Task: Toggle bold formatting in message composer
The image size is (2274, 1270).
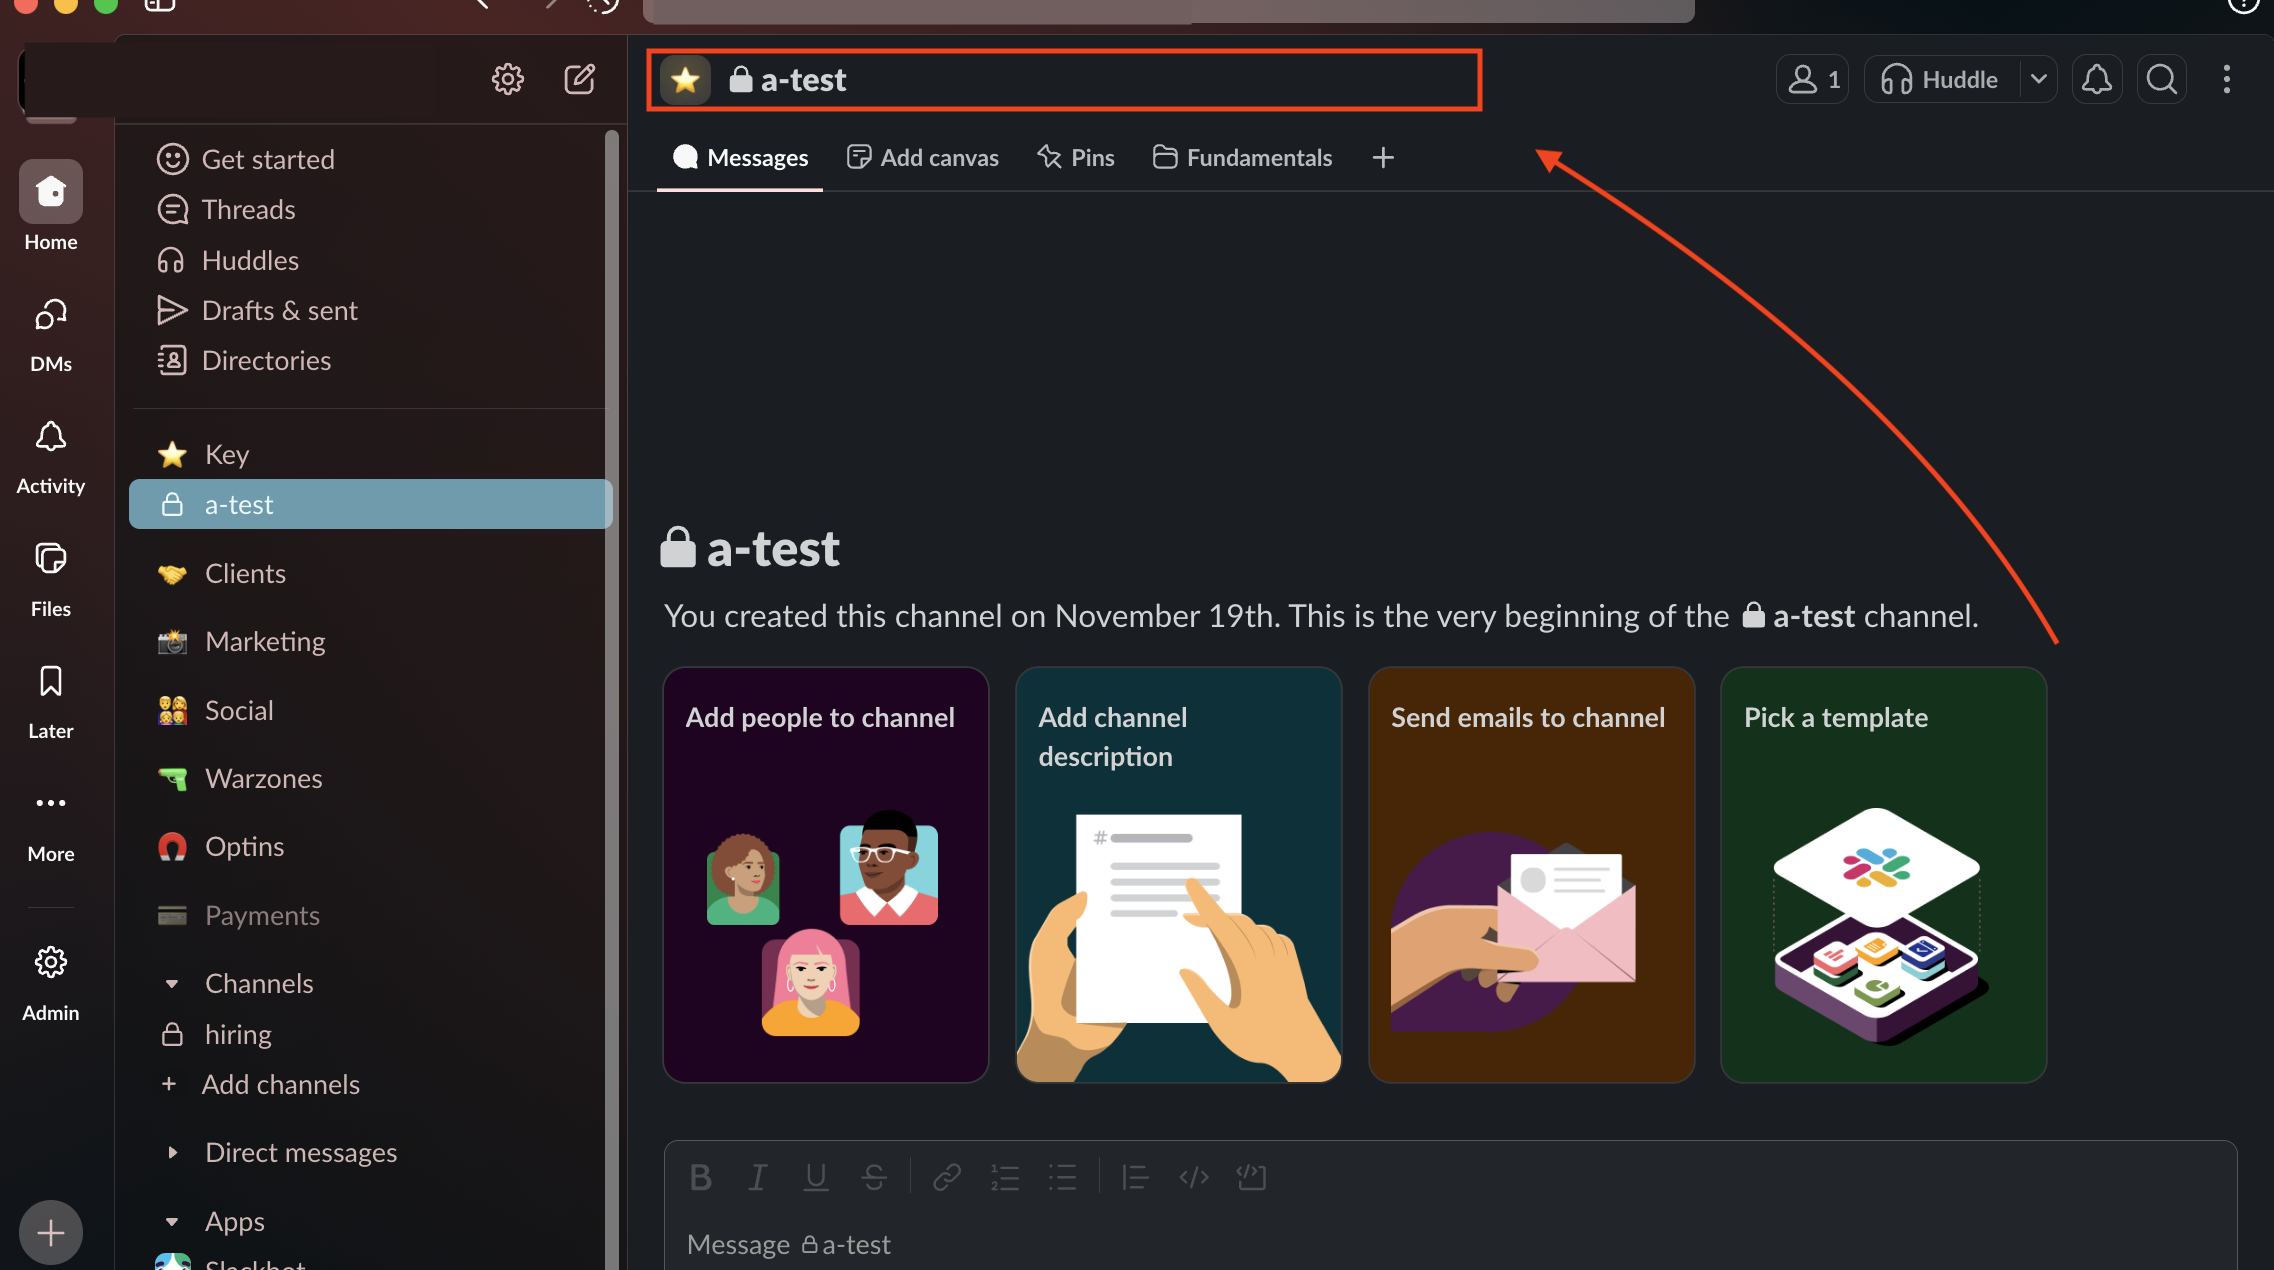Action: (700, 1177)
